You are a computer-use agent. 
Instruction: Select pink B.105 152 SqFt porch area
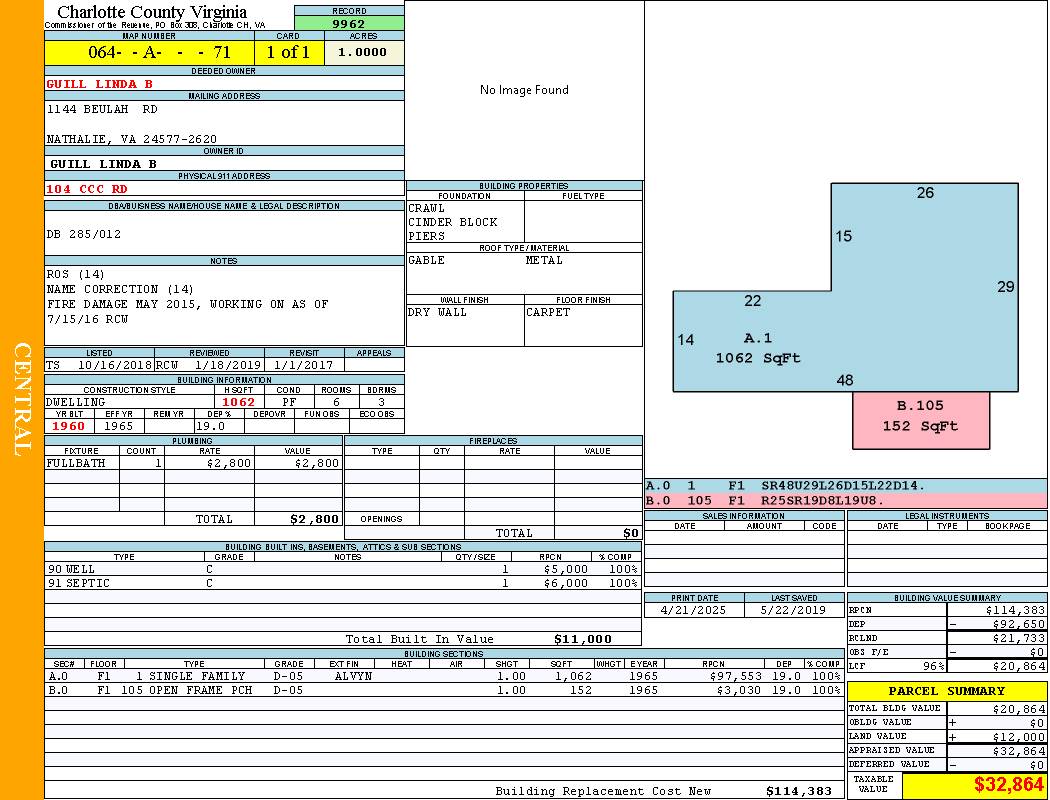[x=920, y=417]
